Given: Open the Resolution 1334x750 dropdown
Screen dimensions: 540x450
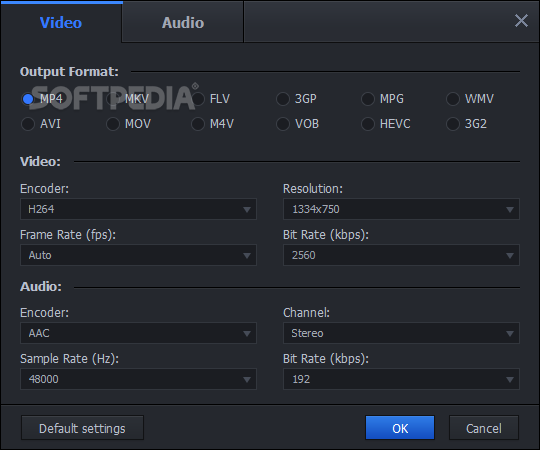Looking at the screenshot, I should pyautogui.click(x=401, y=209).
